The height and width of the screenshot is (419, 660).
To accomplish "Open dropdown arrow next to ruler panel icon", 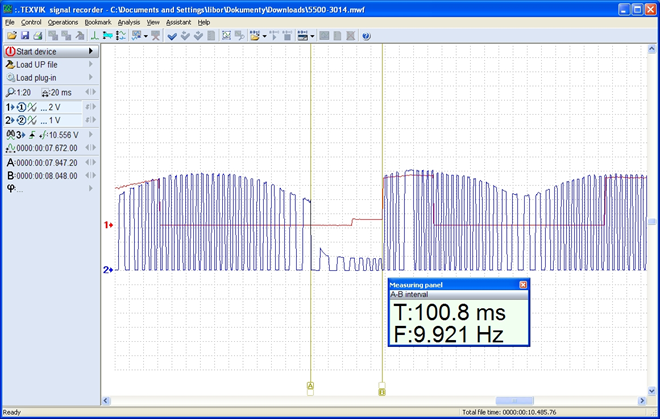I will tap(312, 36).
